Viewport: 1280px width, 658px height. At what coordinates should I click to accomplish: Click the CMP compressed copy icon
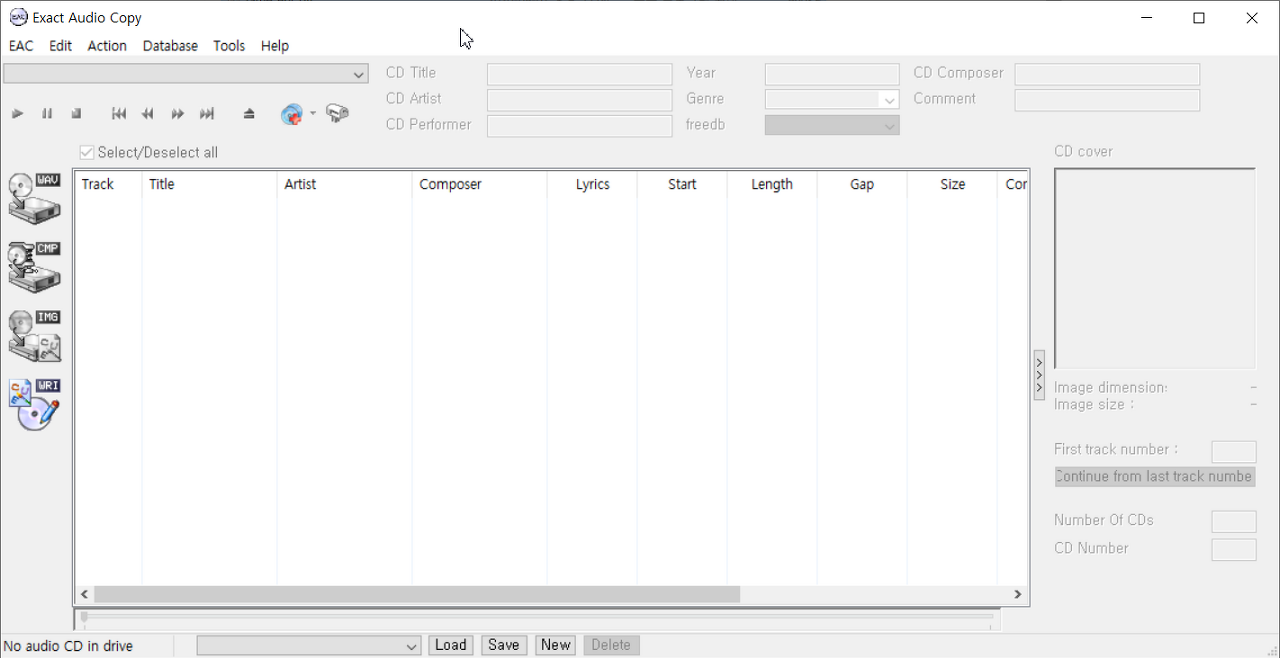click(x=35, y=267)
